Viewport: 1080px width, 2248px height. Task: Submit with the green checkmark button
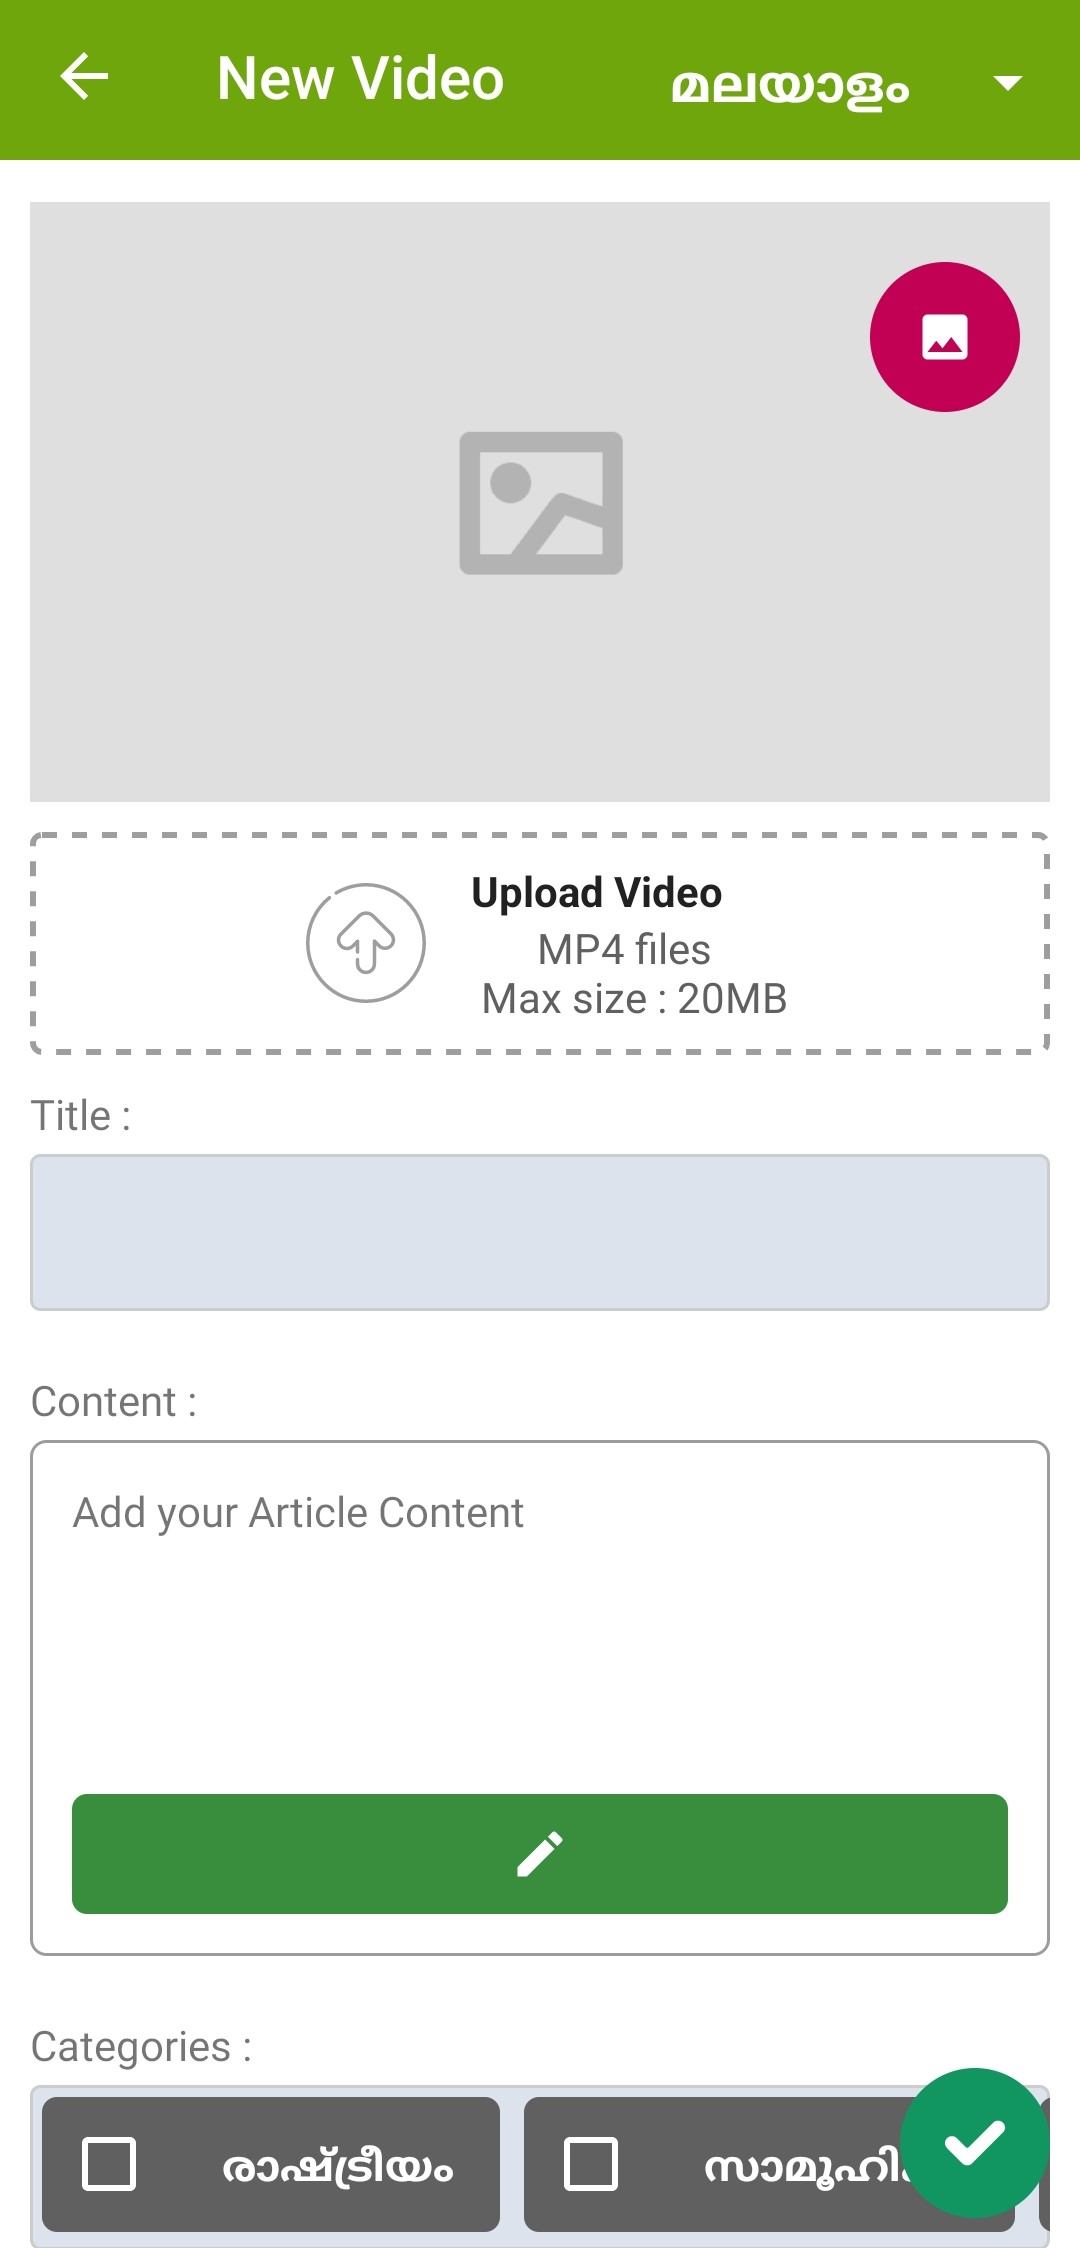974,2142
